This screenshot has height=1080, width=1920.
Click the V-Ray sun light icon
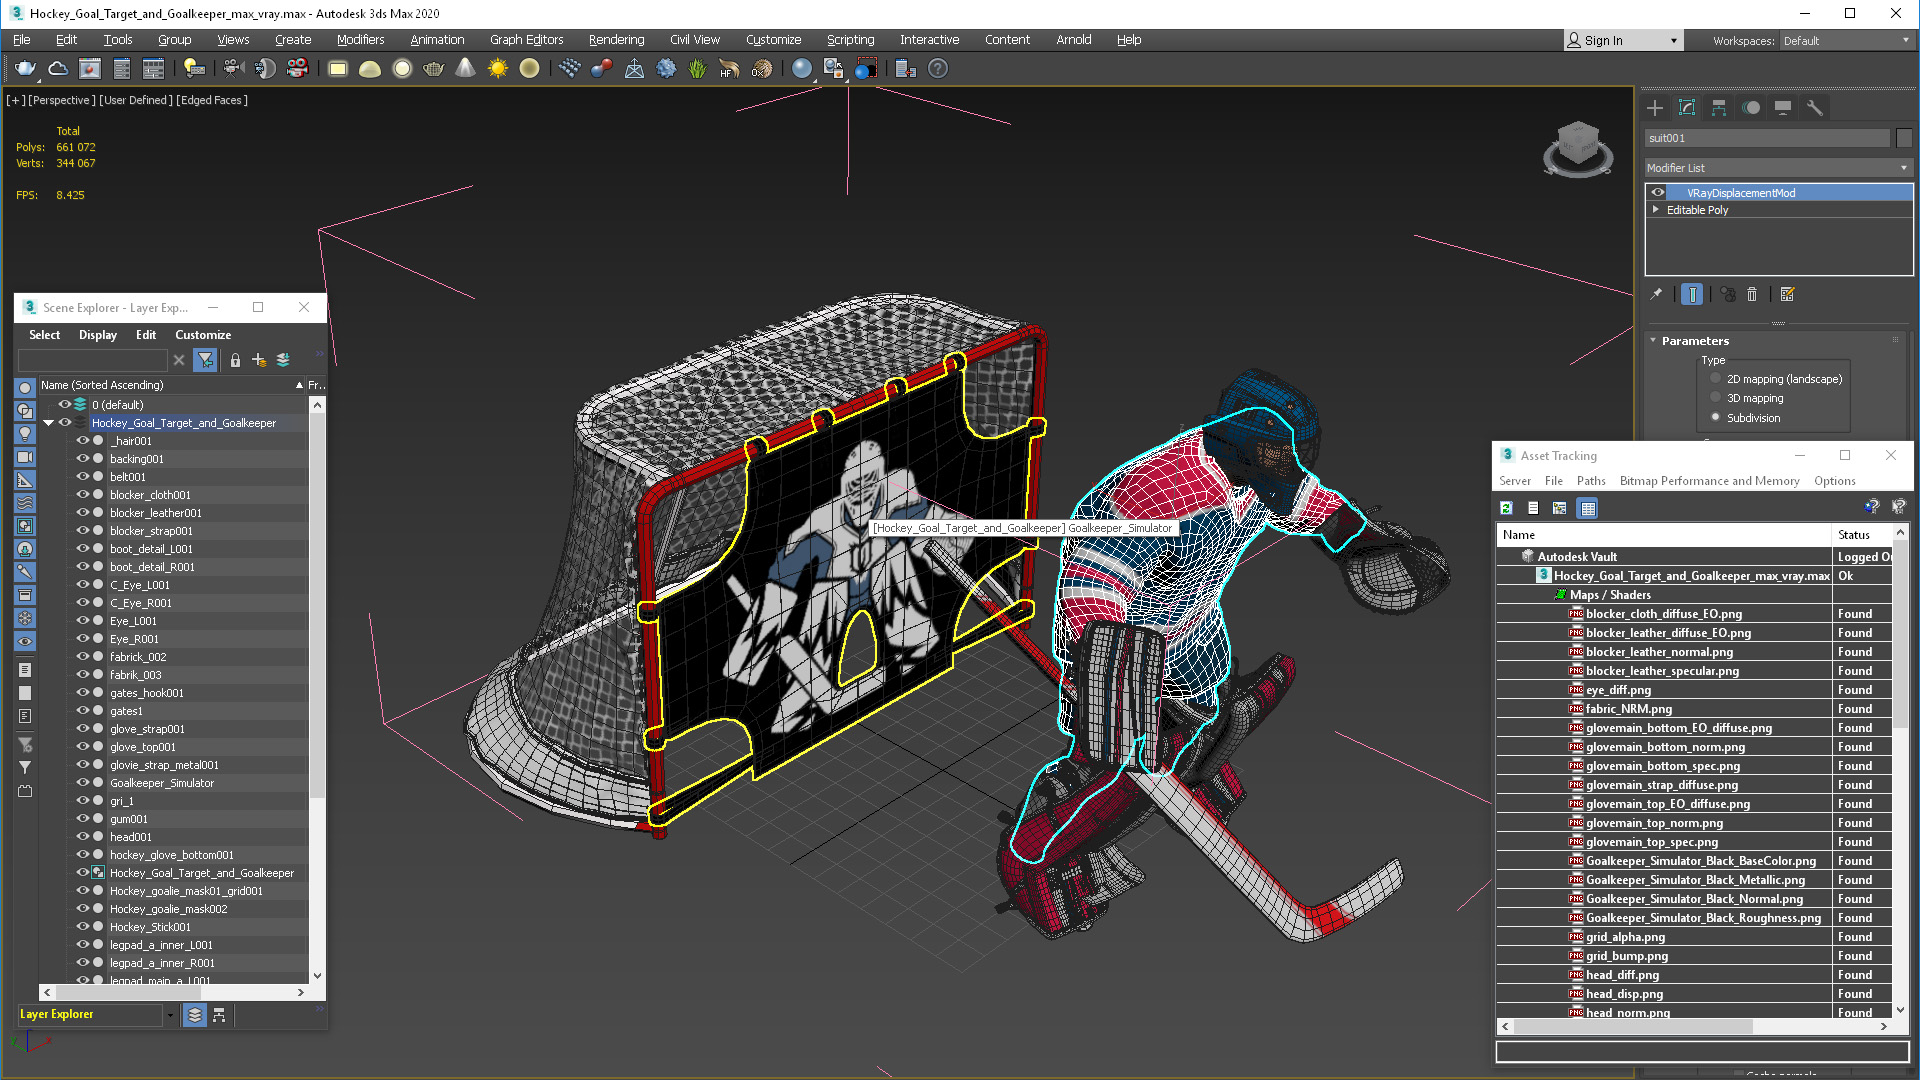point(497,68)
